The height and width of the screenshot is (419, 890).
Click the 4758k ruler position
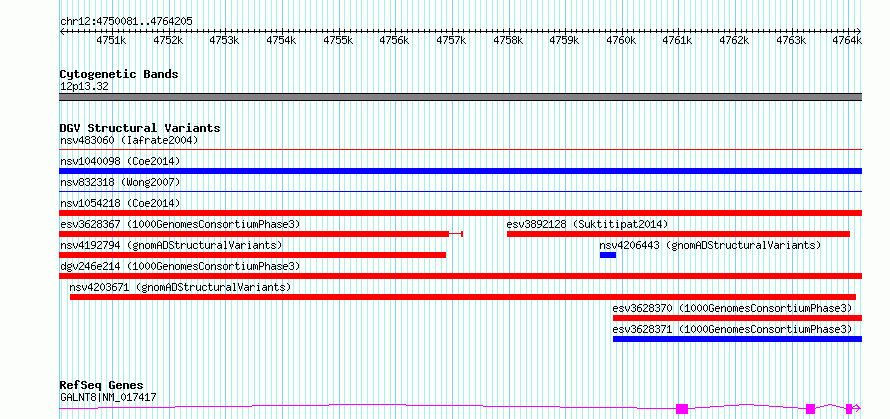coord(508,40)
